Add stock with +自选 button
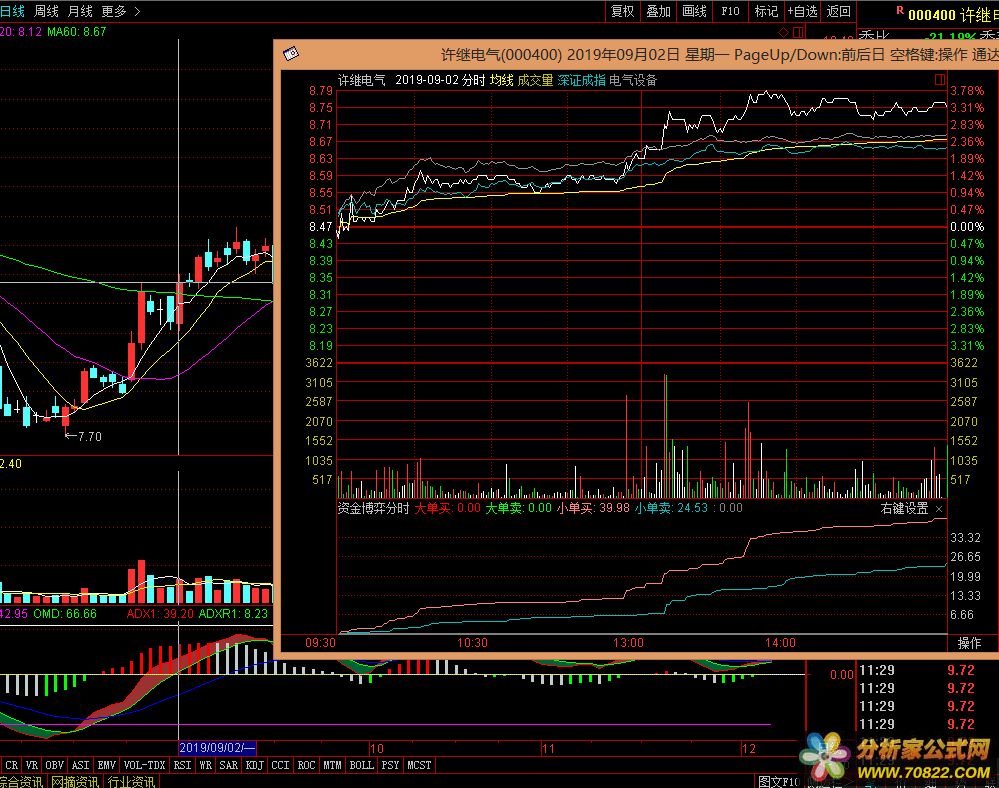 click(802, 11)
